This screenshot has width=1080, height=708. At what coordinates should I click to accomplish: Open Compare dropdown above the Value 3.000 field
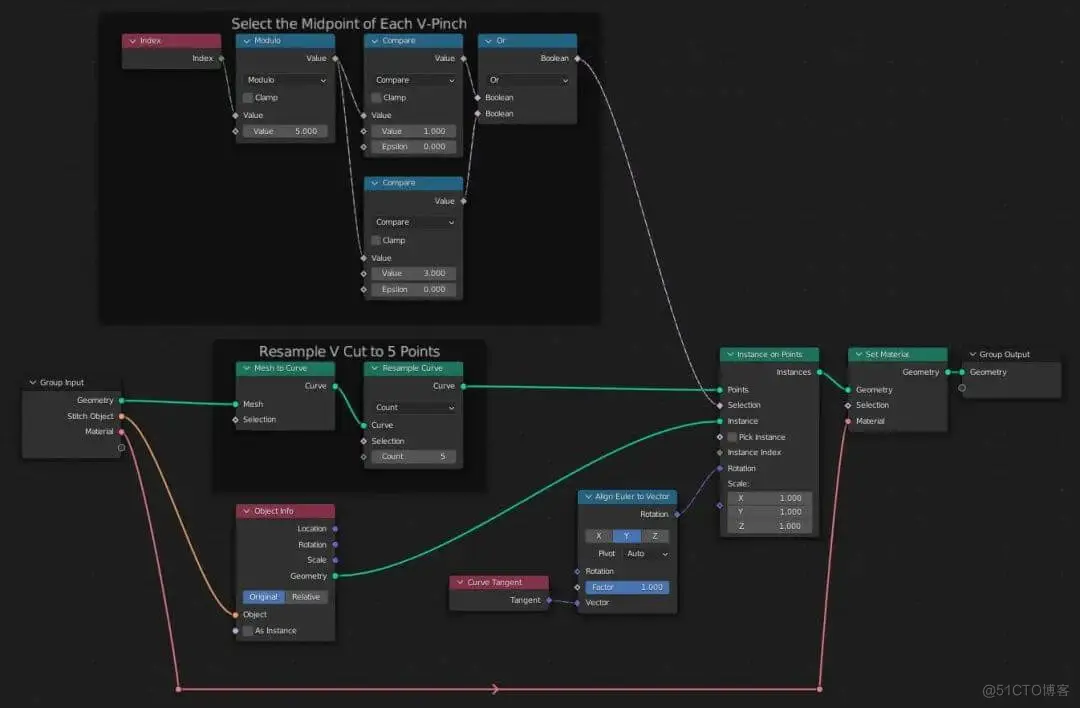[x=413, y=222]
